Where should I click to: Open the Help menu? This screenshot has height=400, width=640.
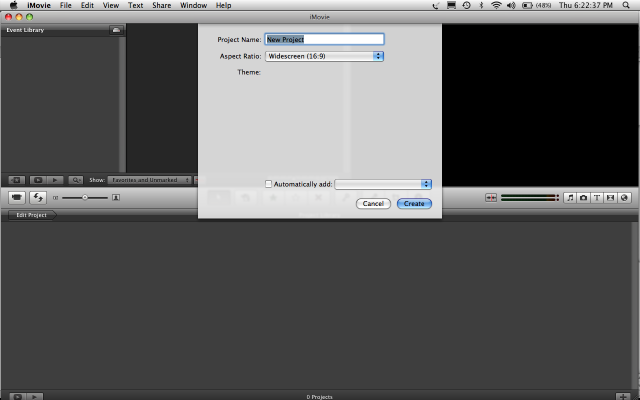coord(223,5)
